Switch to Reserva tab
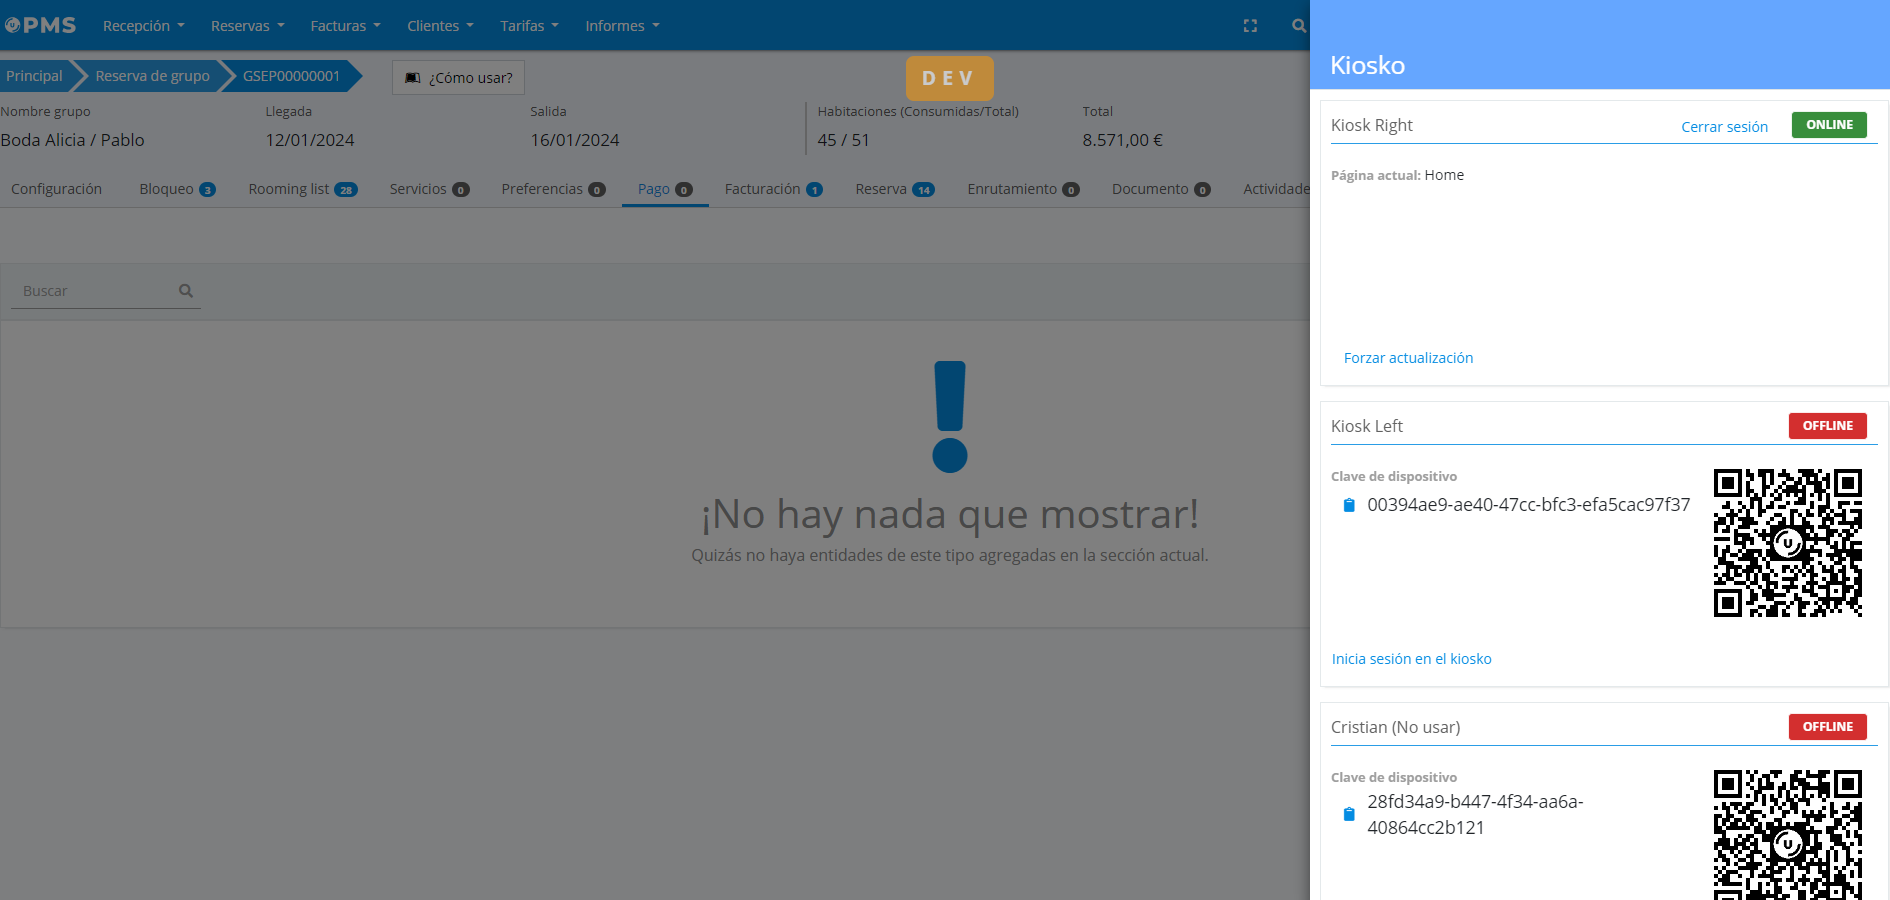 point(895,189)
